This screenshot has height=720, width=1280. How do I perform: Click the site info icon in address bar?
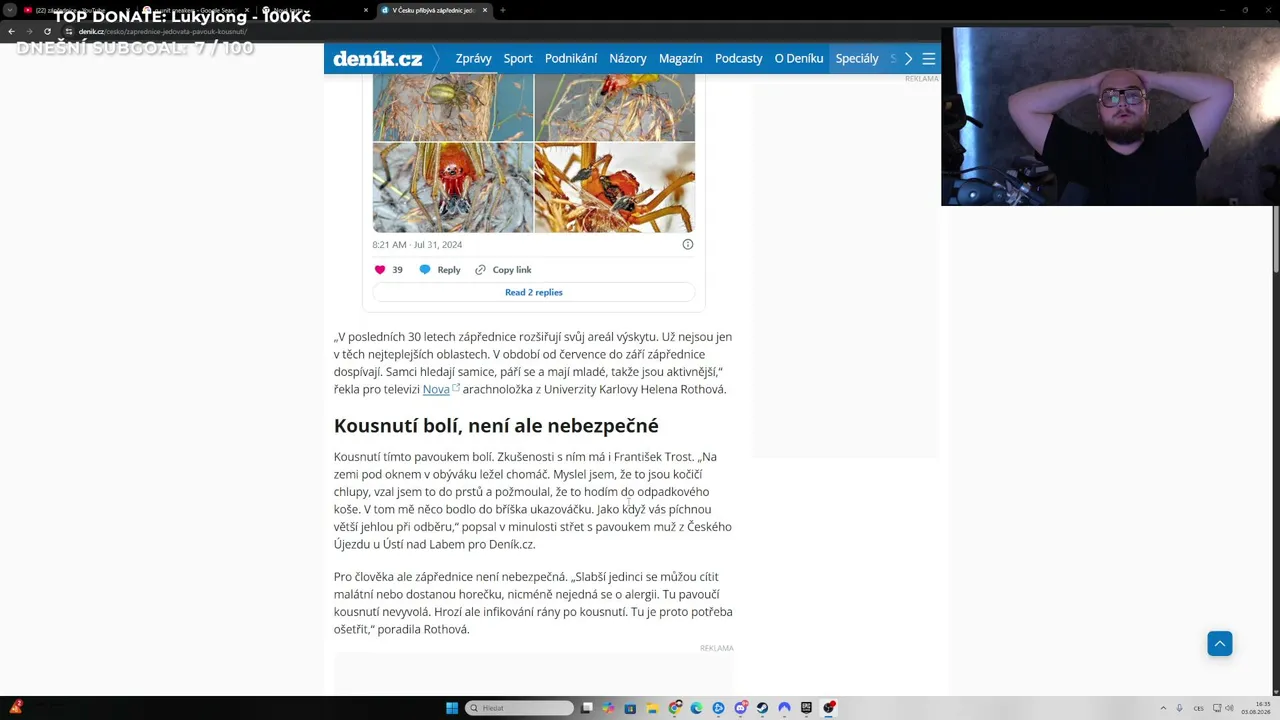pos(68,31)
